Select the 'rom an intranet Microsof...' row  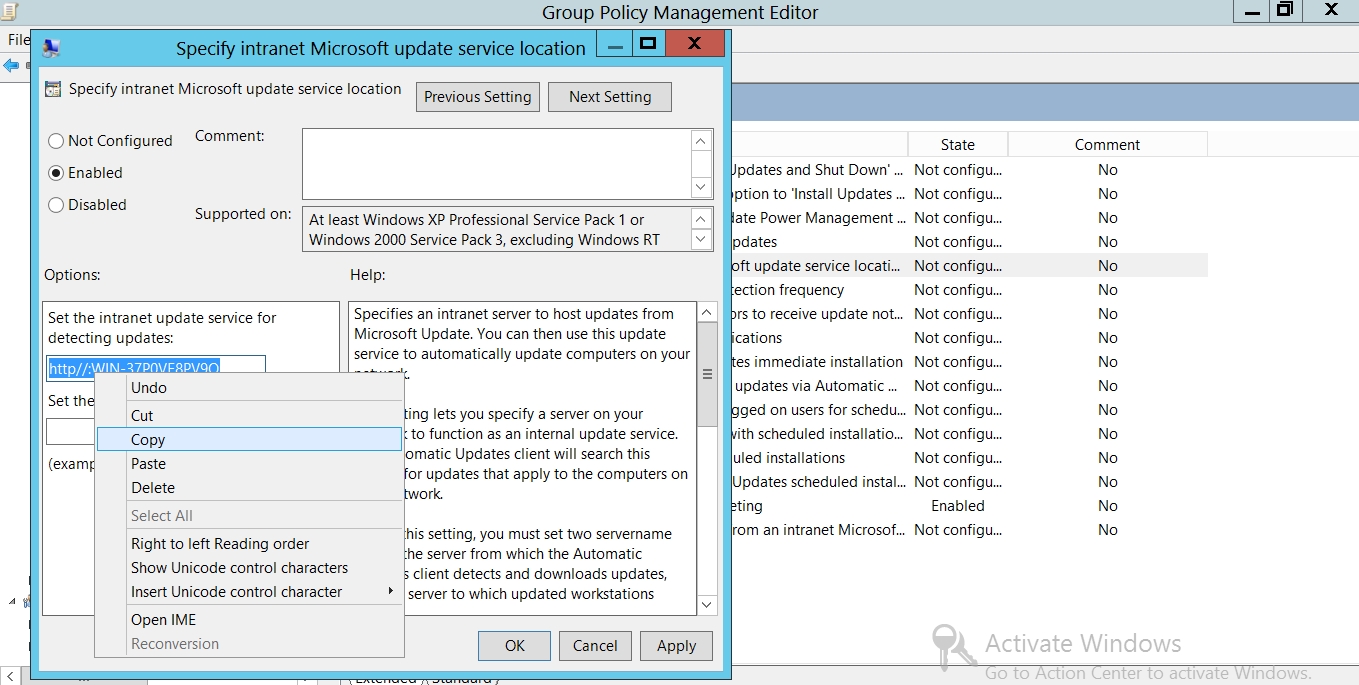pyautogui.click(x=968, y=530)
